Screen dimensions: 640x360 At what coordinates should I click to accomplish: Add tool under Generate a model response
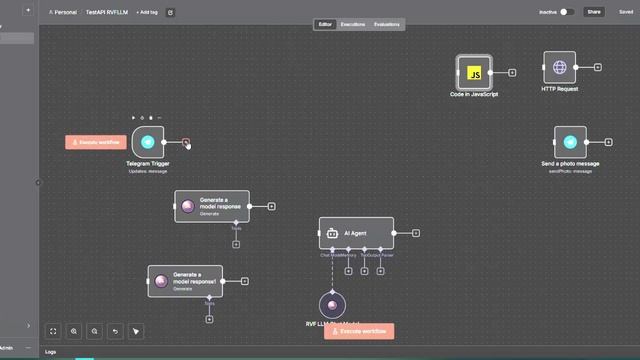236,244
